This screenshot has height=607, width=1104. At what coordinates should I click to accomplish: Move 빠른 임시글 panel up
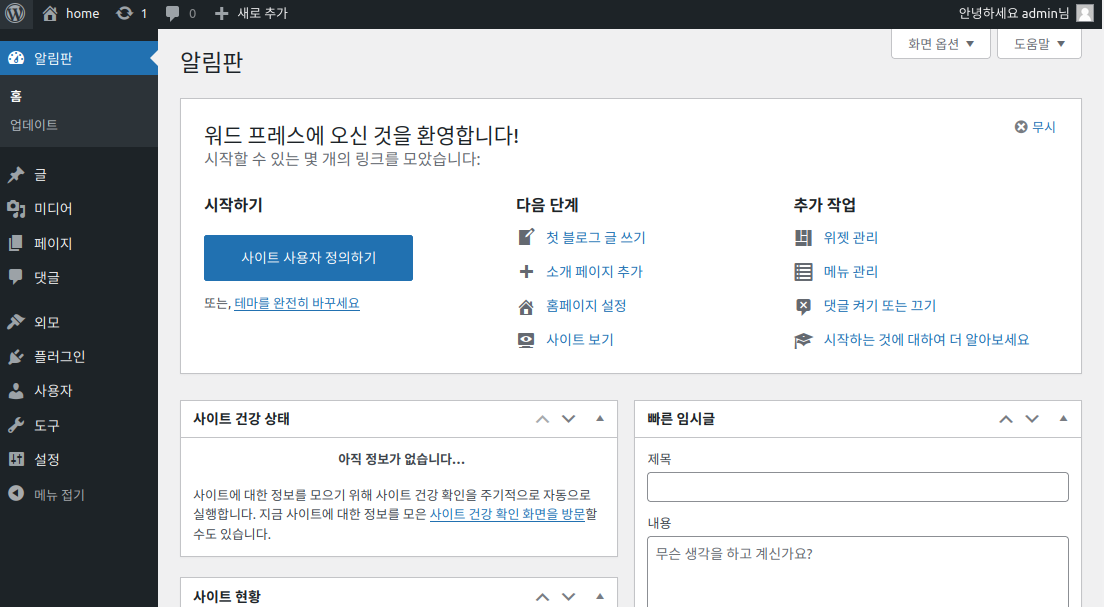[1005, 419]
